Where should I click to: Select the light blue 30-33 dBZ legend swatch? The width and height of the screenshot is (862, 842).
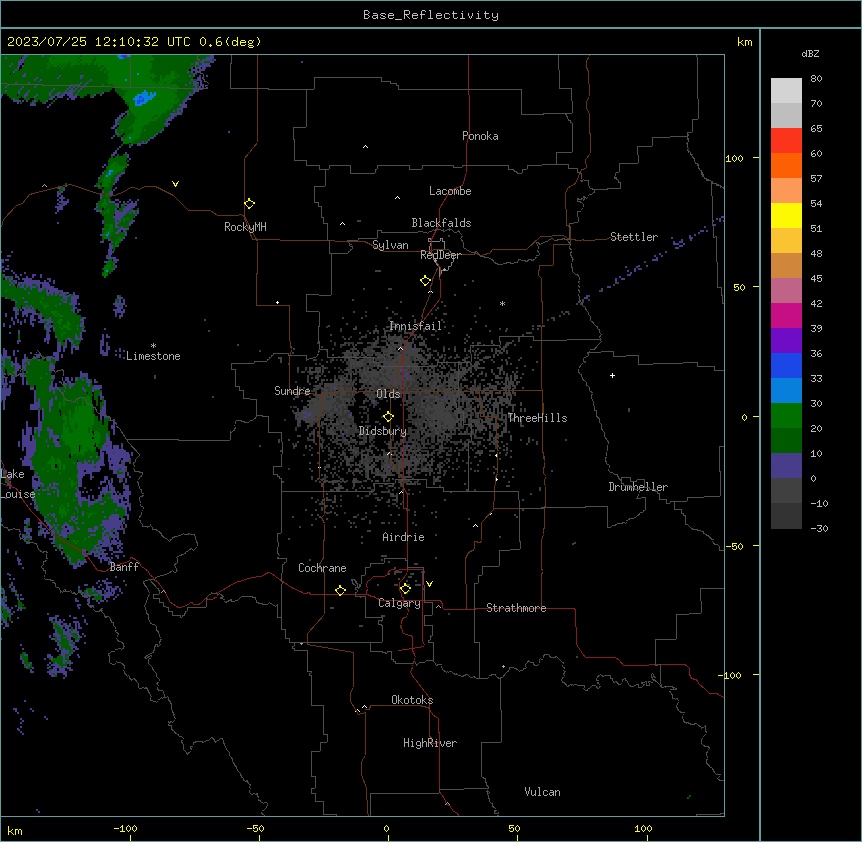pos(786,390)
